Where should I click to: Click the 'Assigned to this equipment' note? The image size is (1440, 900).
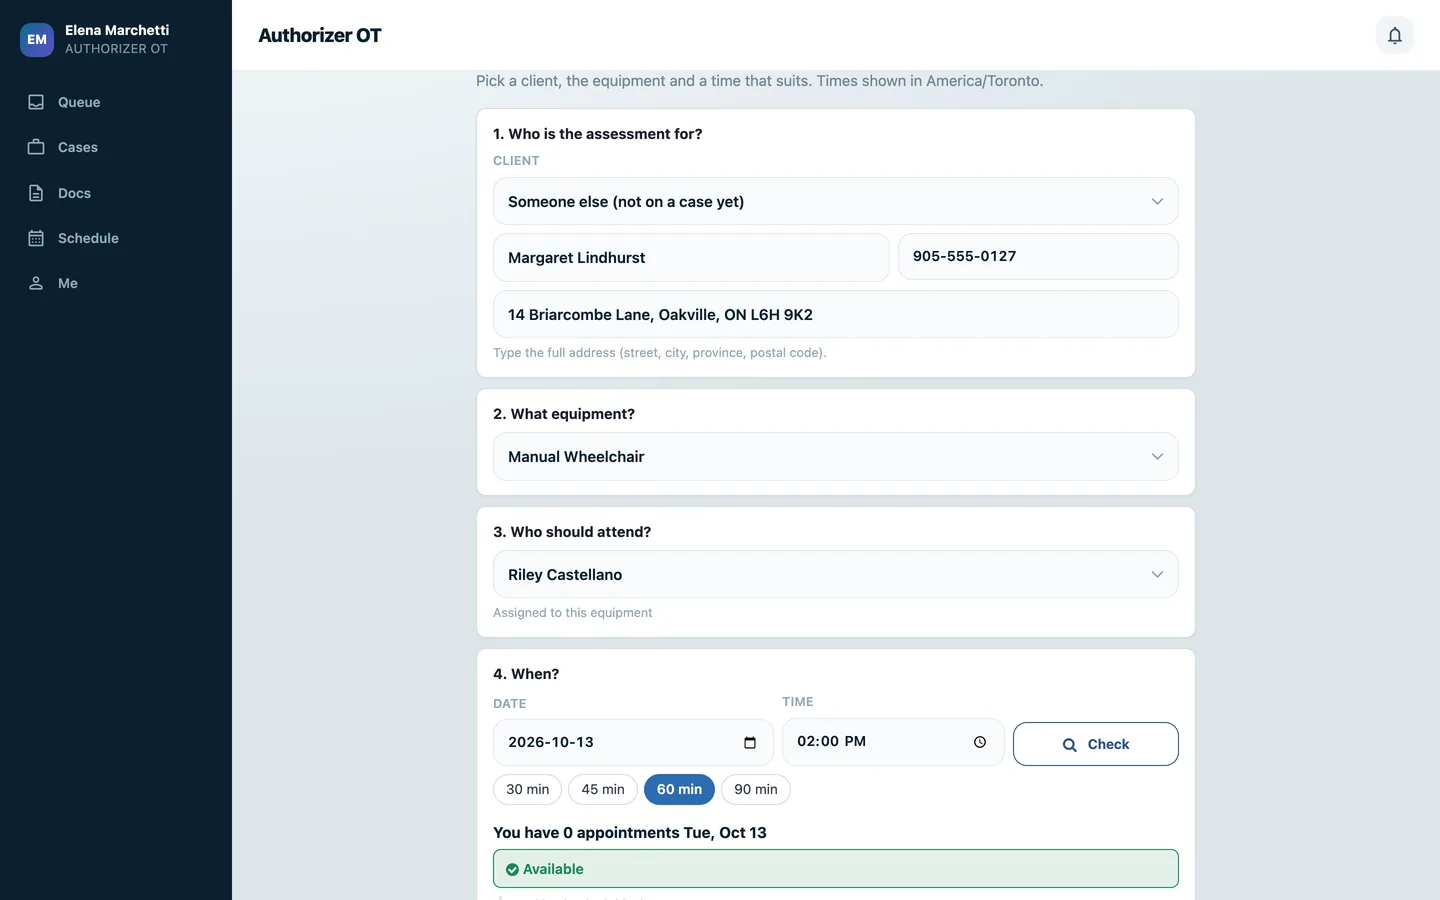pos(572,613)
